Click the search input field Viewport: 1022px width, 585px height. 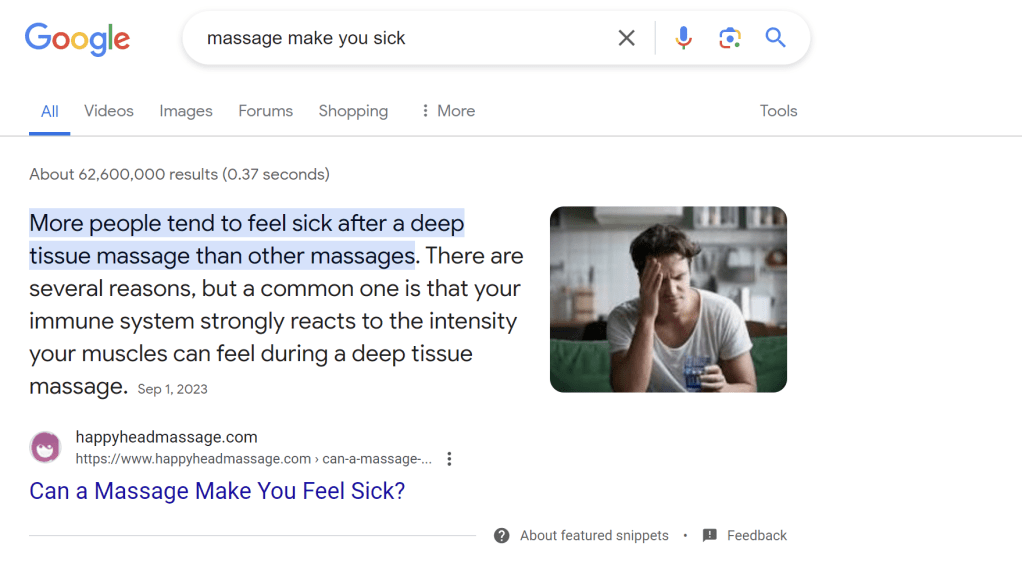click(x=400, y=38)
